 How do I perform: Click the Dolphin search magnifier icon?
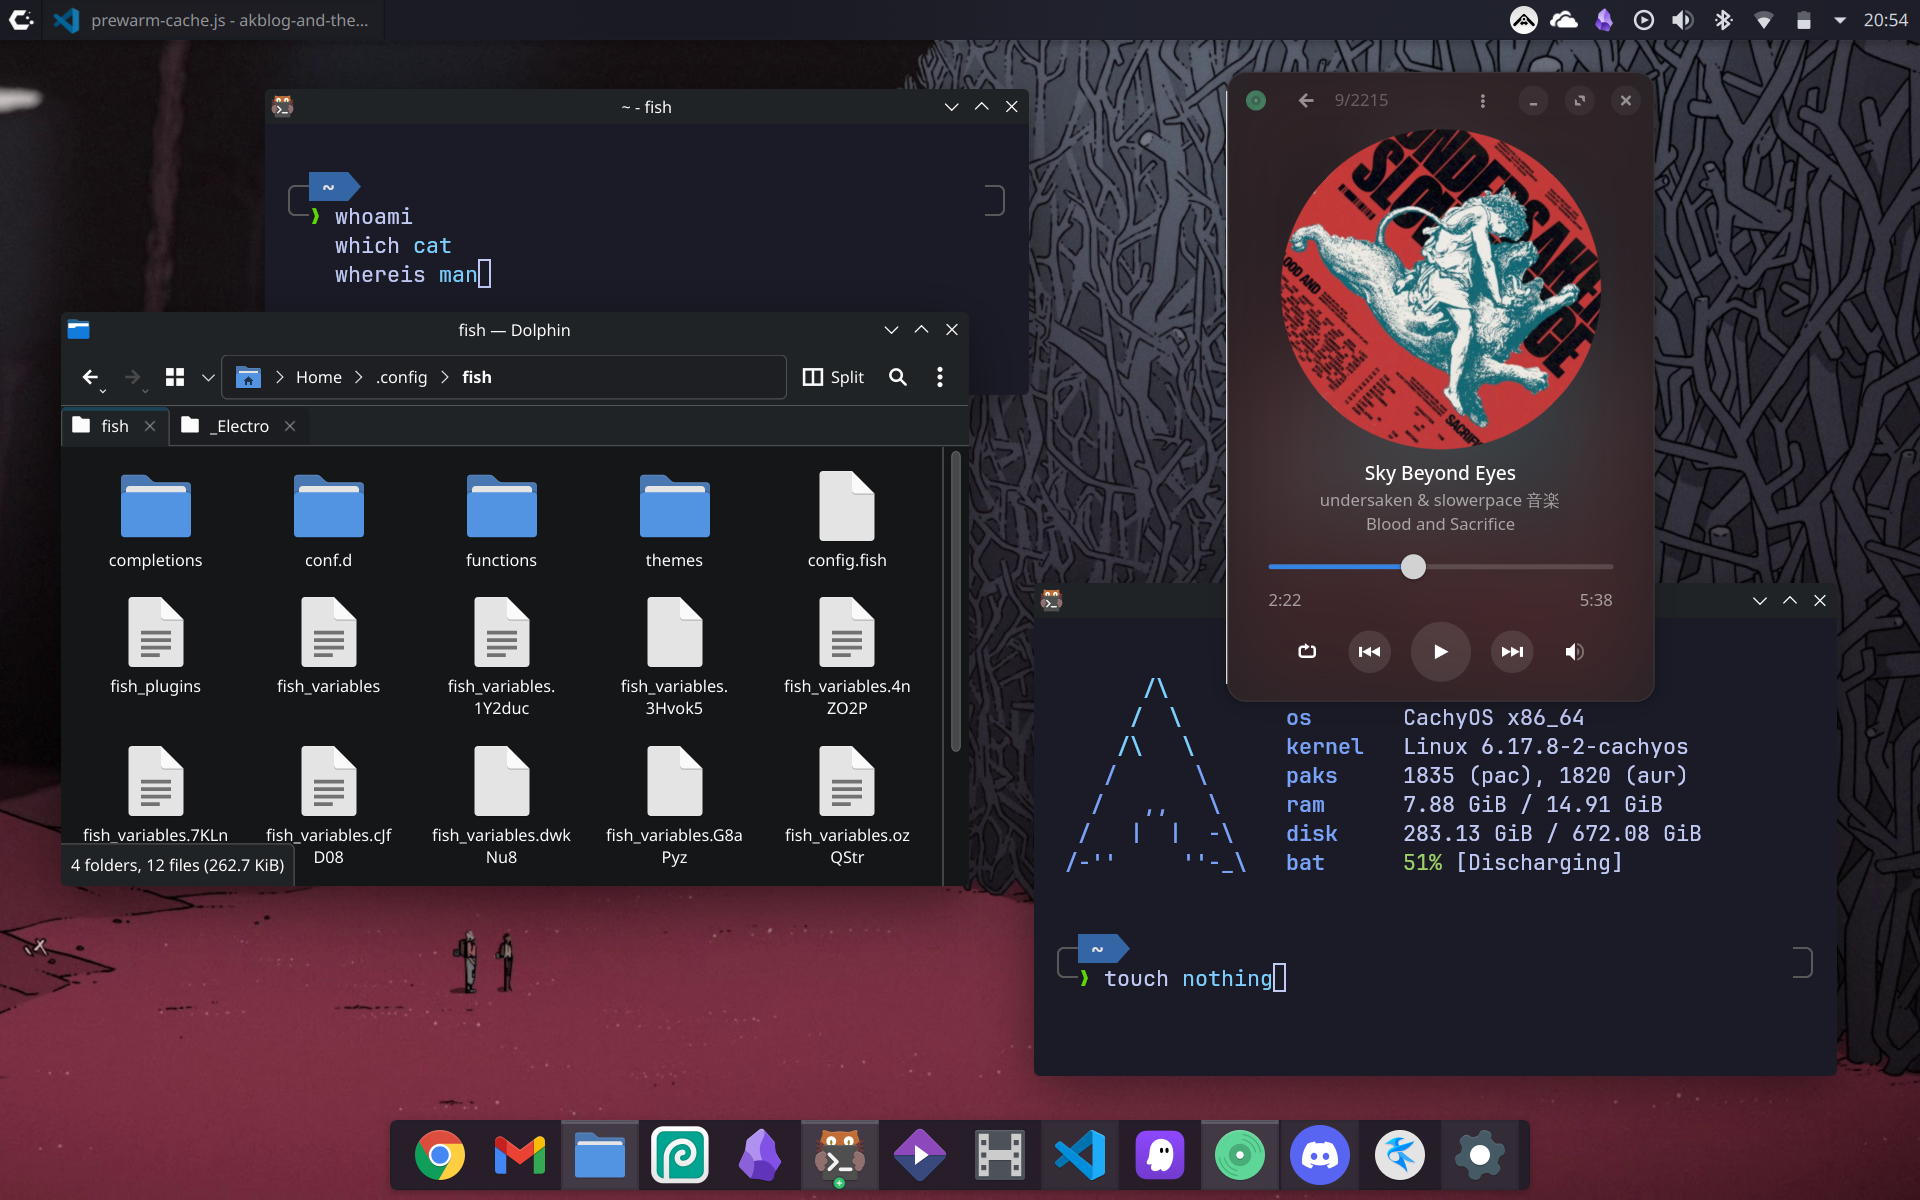[x=897, y=377]
